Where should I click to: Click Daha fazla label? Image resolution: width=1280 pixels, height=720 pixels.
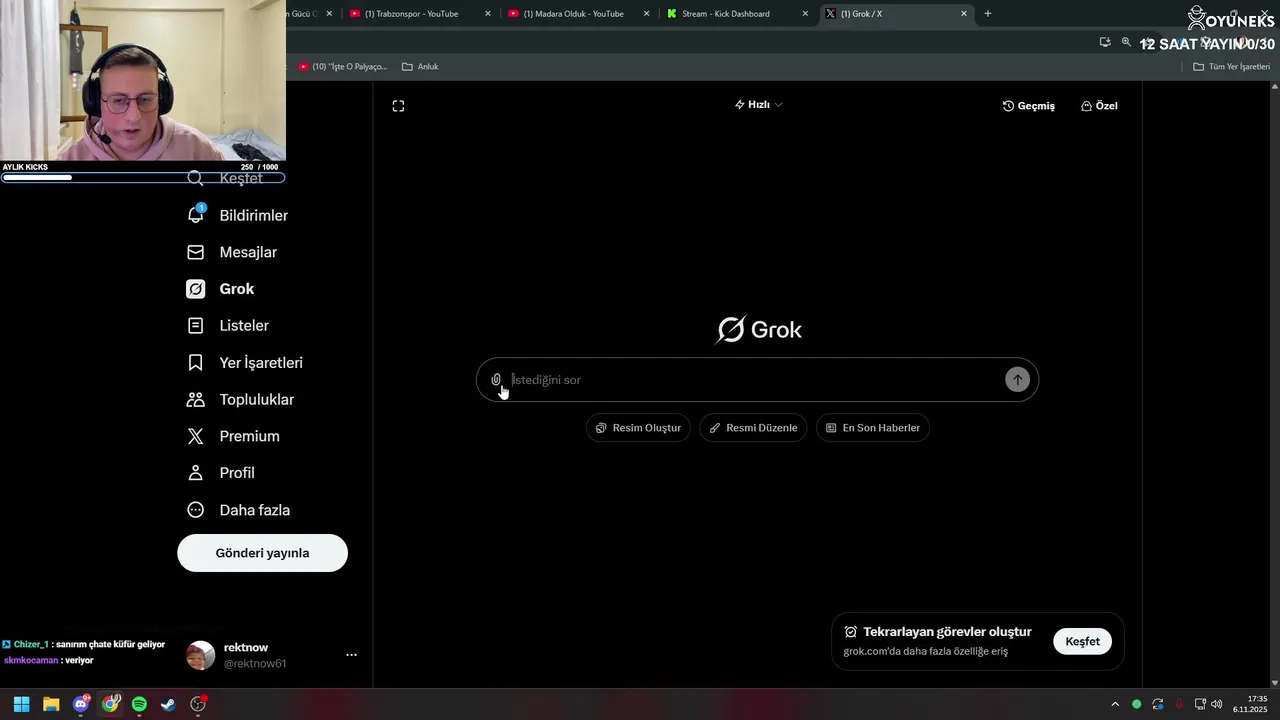coord(255,510)
